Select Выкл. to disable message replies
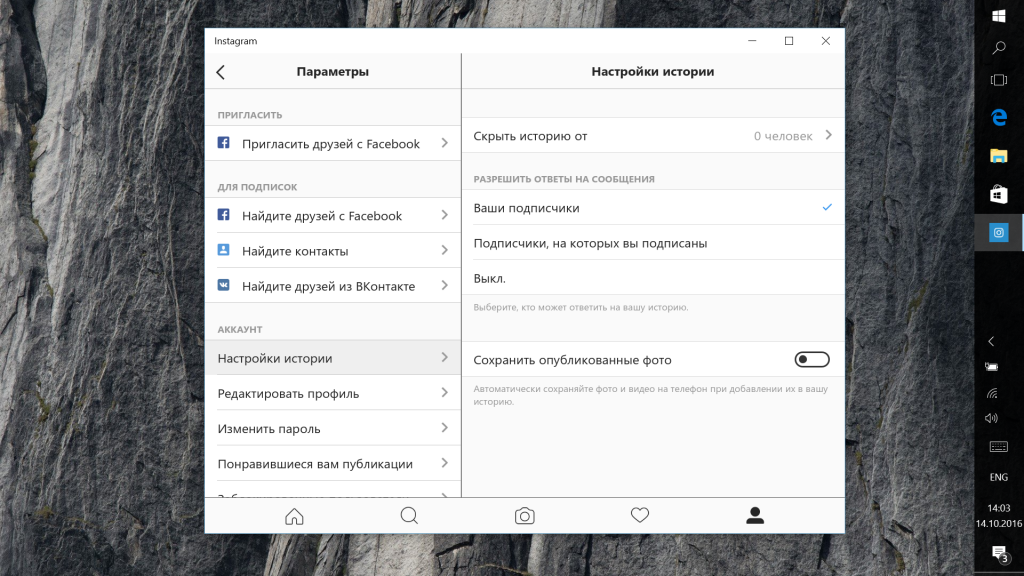The image size is (1024, 576). pos(653,278)
